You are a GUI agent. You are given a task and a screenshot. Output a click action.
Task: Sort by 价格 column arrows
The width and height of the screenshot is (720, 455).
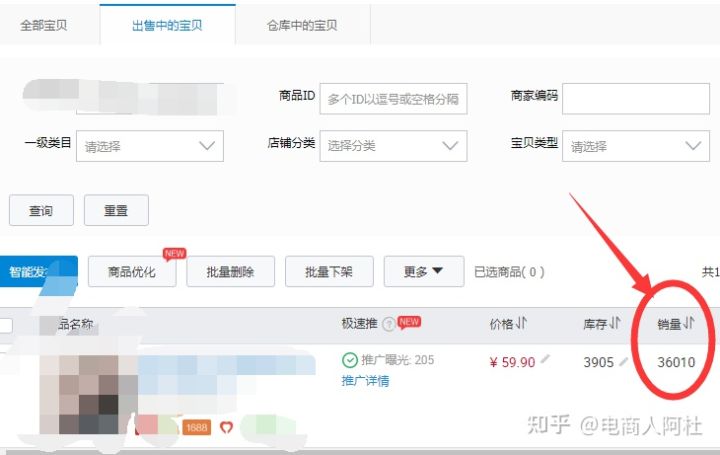[x=521, y=323]
